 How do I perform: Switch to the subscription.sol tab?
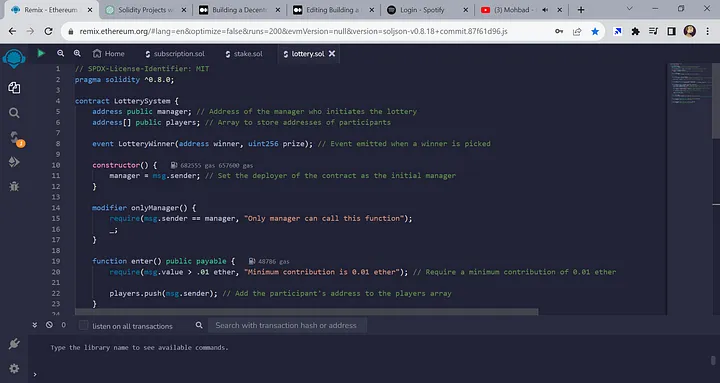[x=175, y=54]
